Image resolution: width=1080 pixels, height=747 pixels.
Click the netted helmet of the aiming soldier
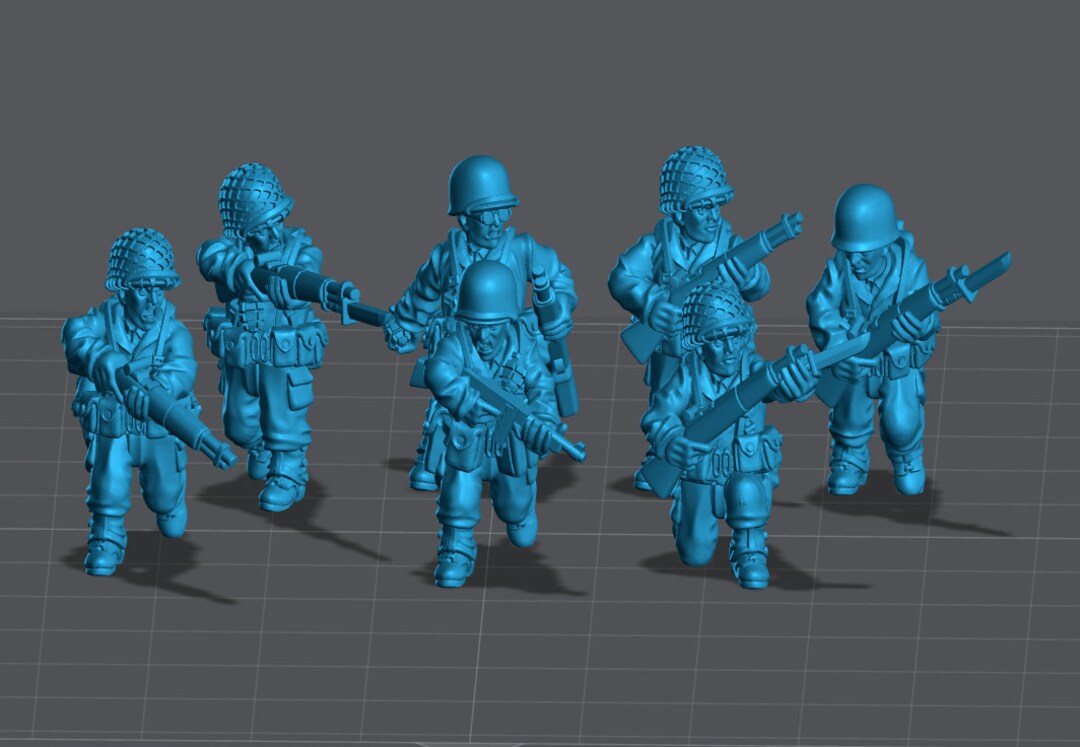250,190
